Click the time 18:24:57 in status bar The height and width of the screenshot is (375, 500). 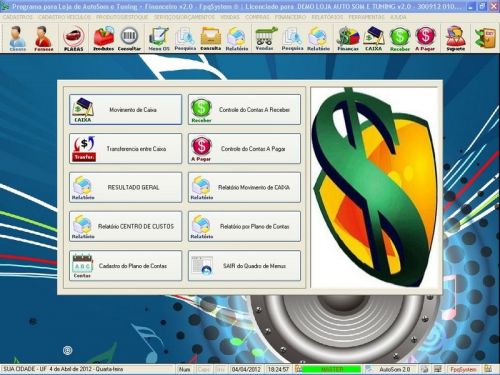click(x=278, y=369)
